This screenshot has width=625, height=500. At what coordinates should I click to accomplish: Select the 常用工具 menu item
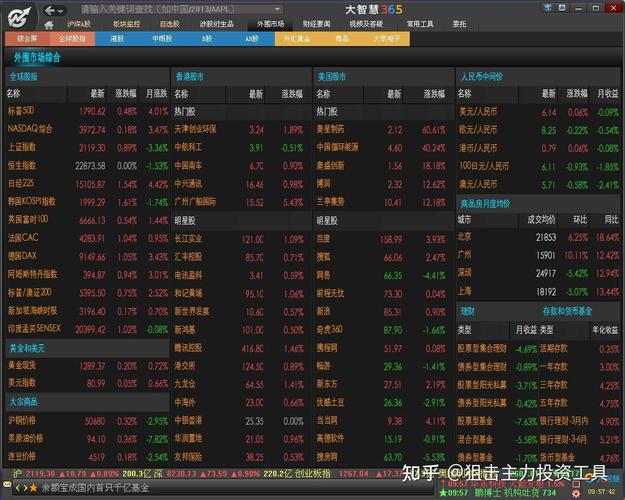click(x=420, y=23)
